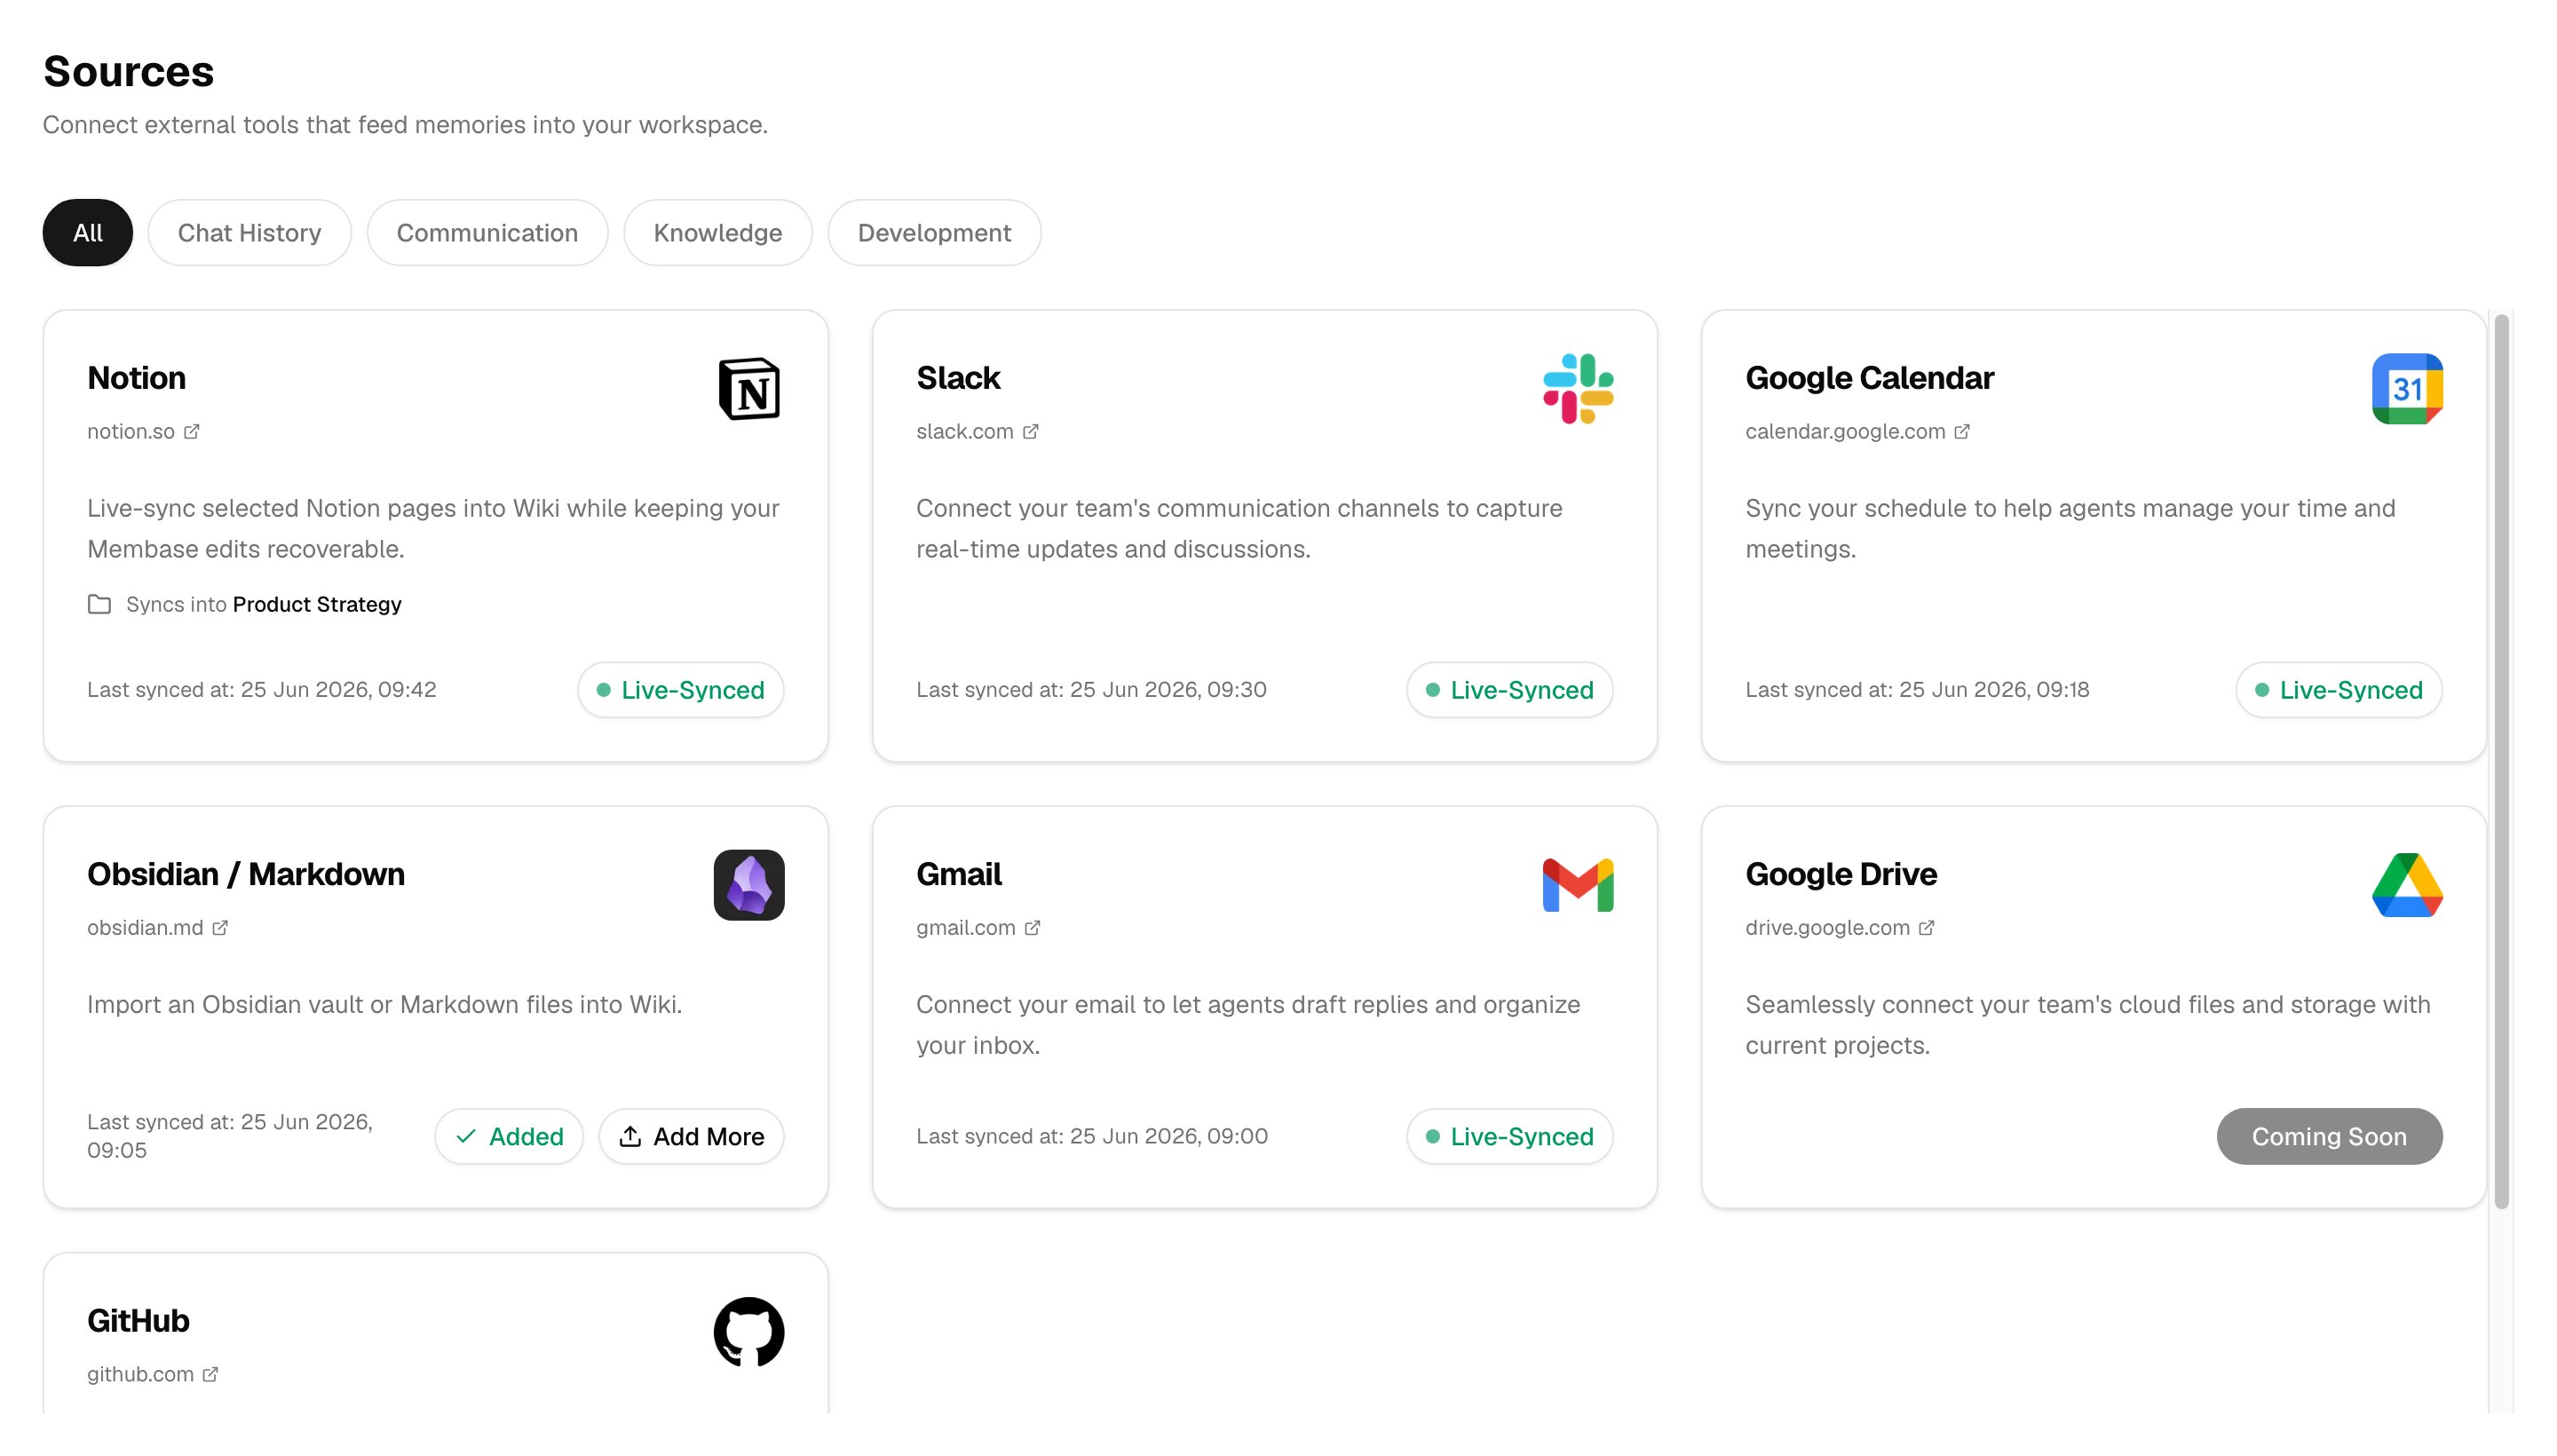Click Obsidian's 'Last synced at' 09:05 text

[230, 1136]
